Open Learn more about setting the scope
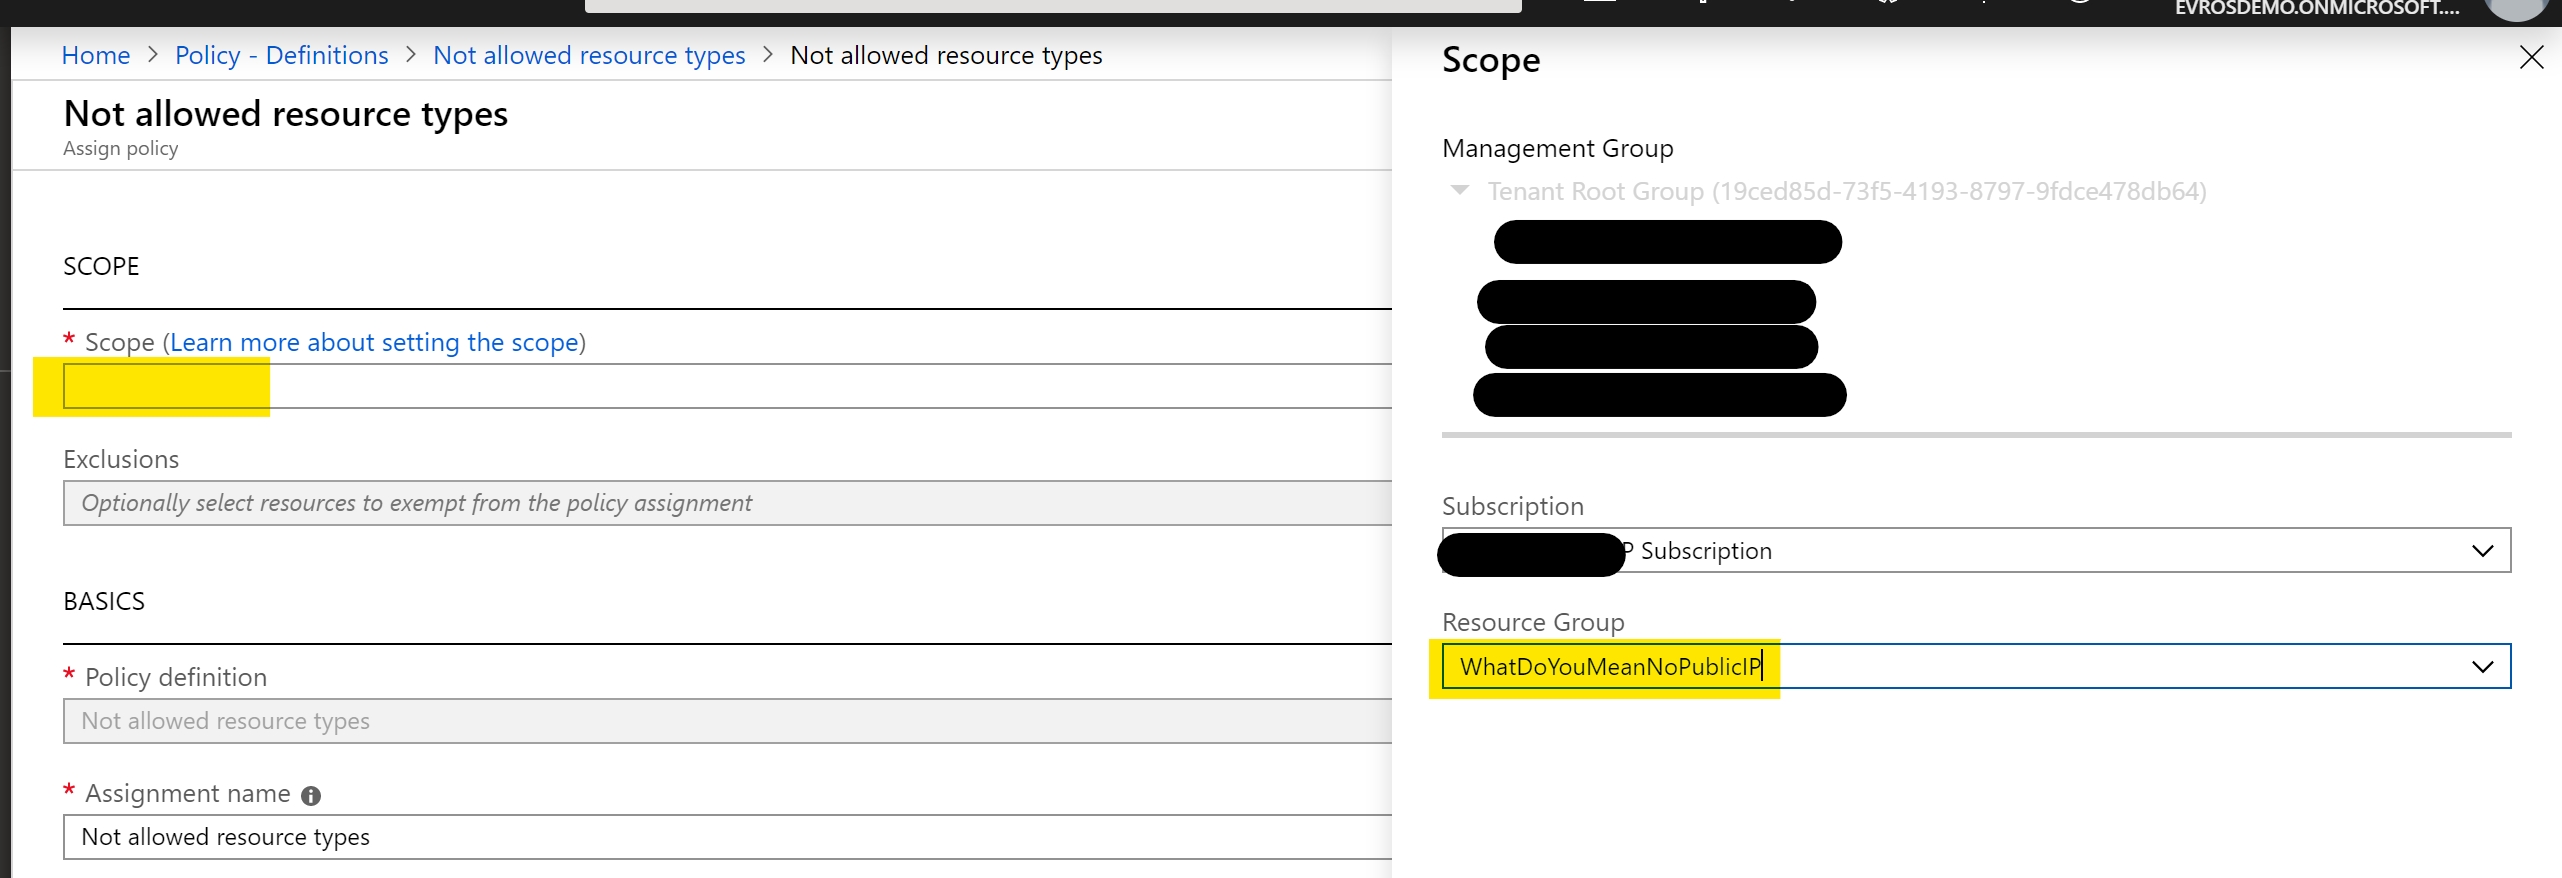 [375, 342]
